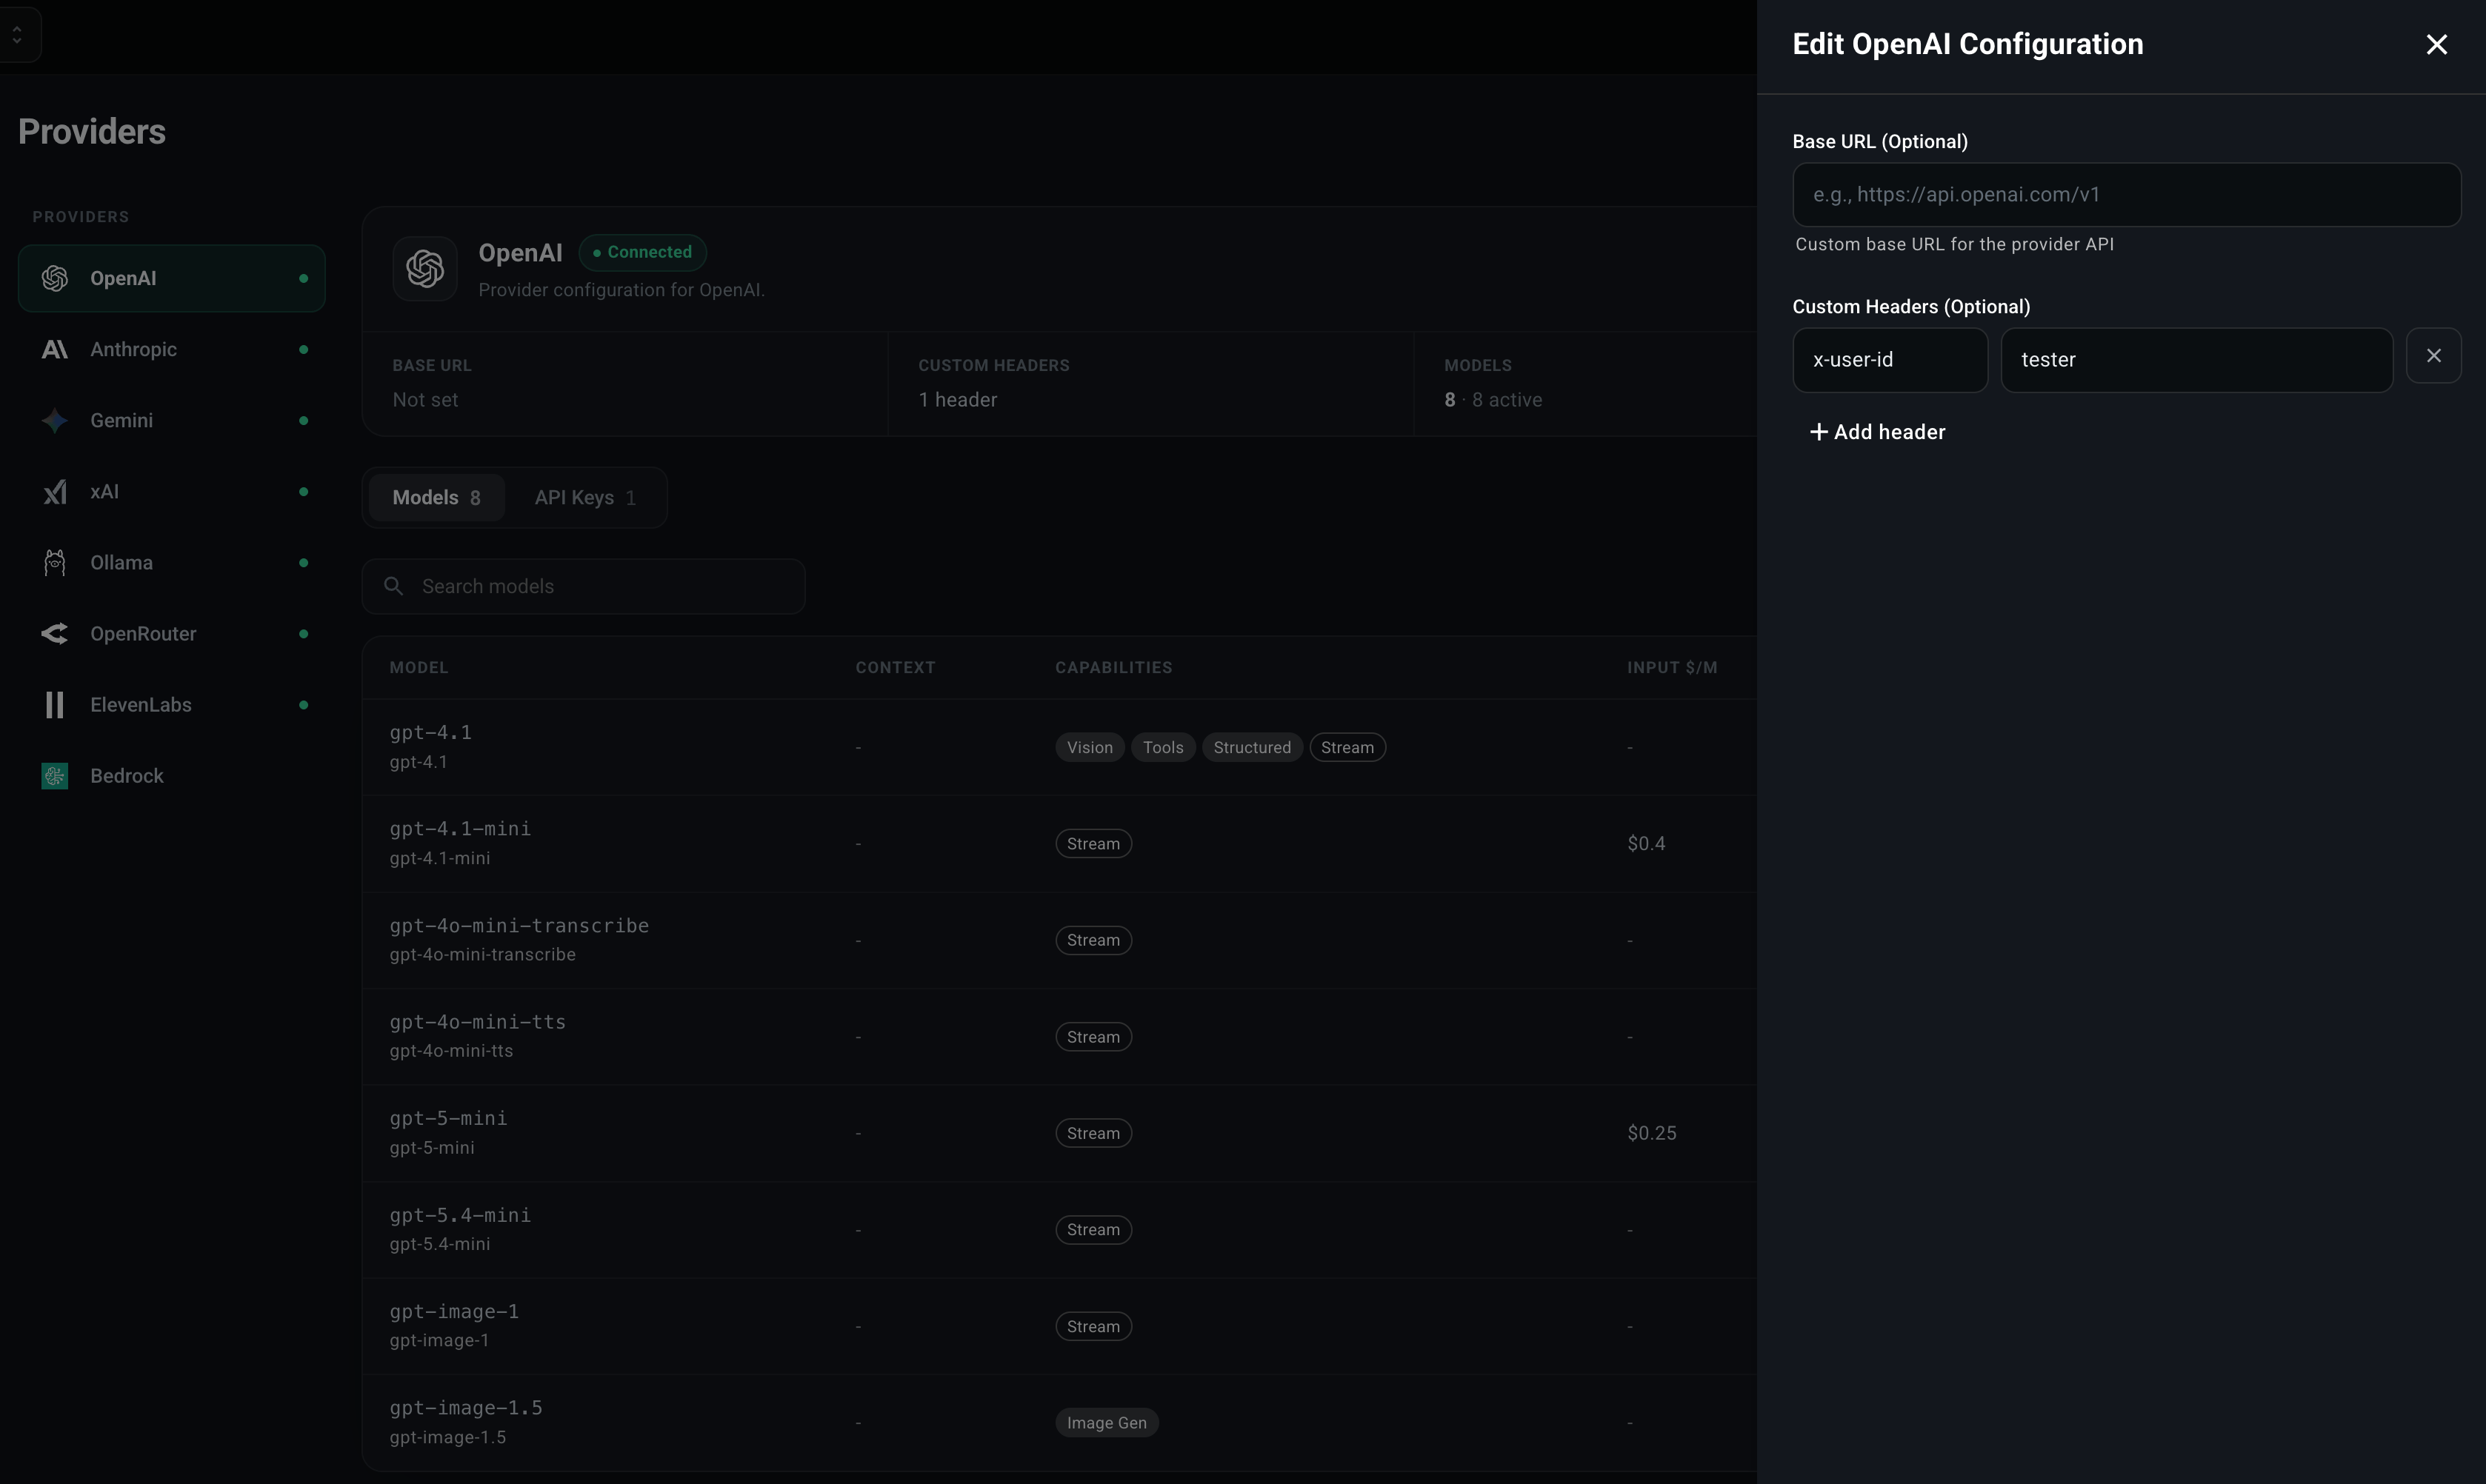This screenshot has width=2486, height=1484.
Task: Click the CONTEXT column header
Action: [x=895, y=667]
